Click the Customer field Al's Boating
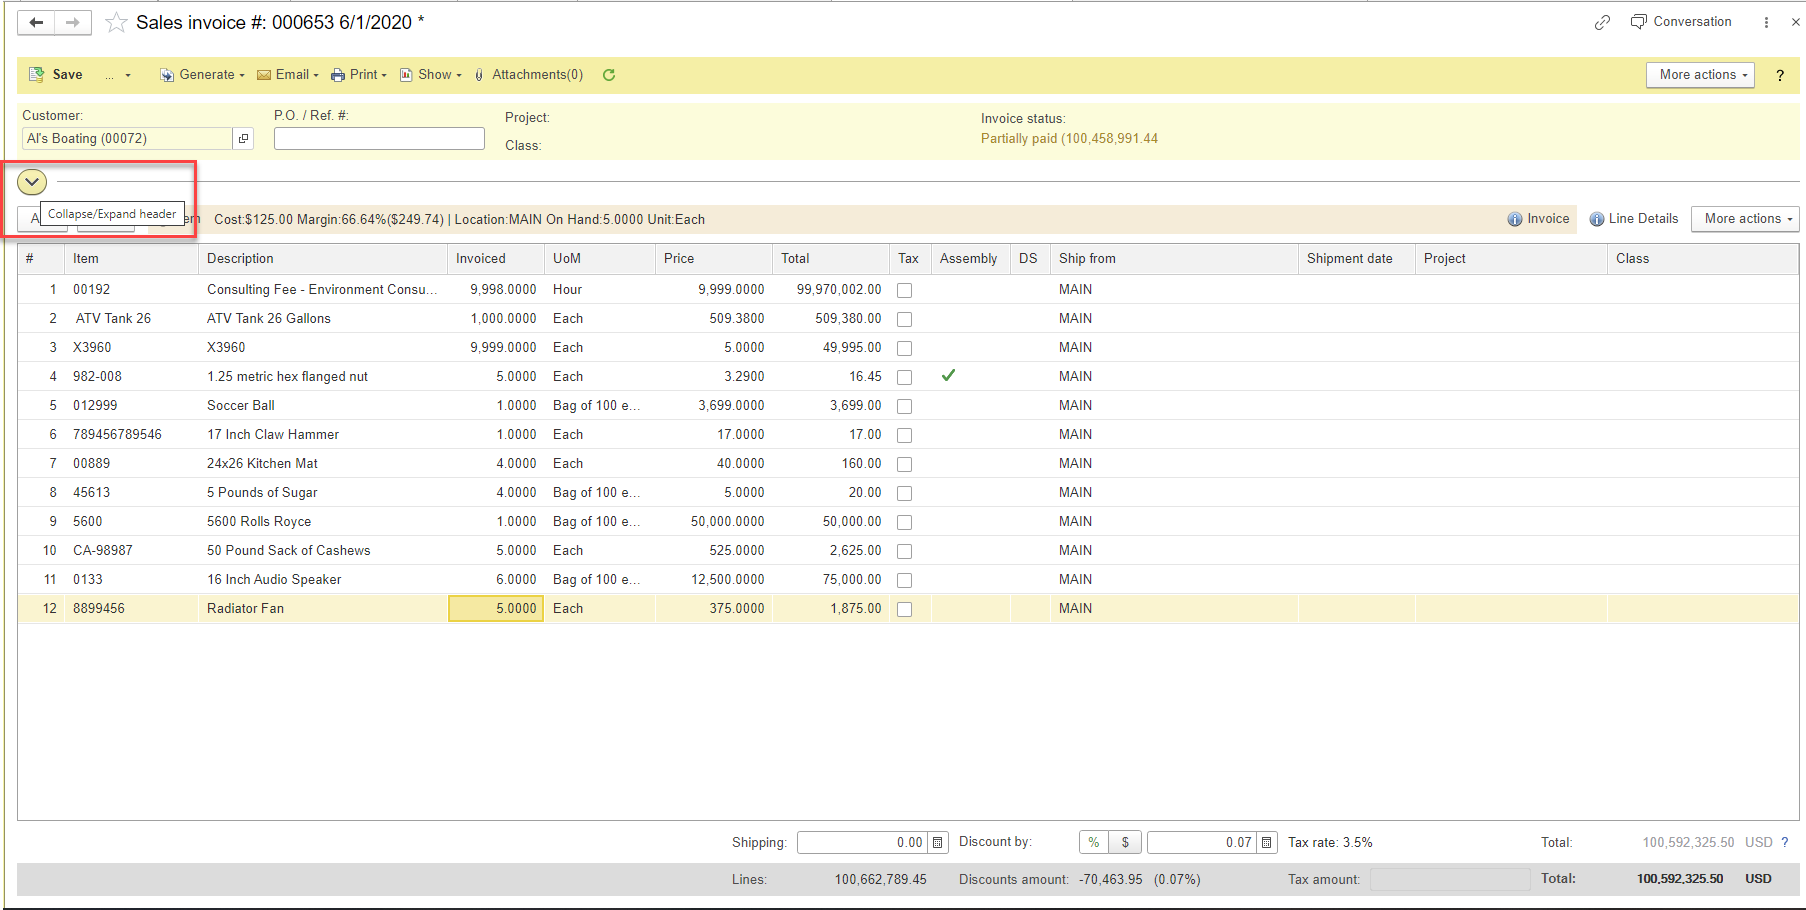1806x910 pixels. [127, 139]
